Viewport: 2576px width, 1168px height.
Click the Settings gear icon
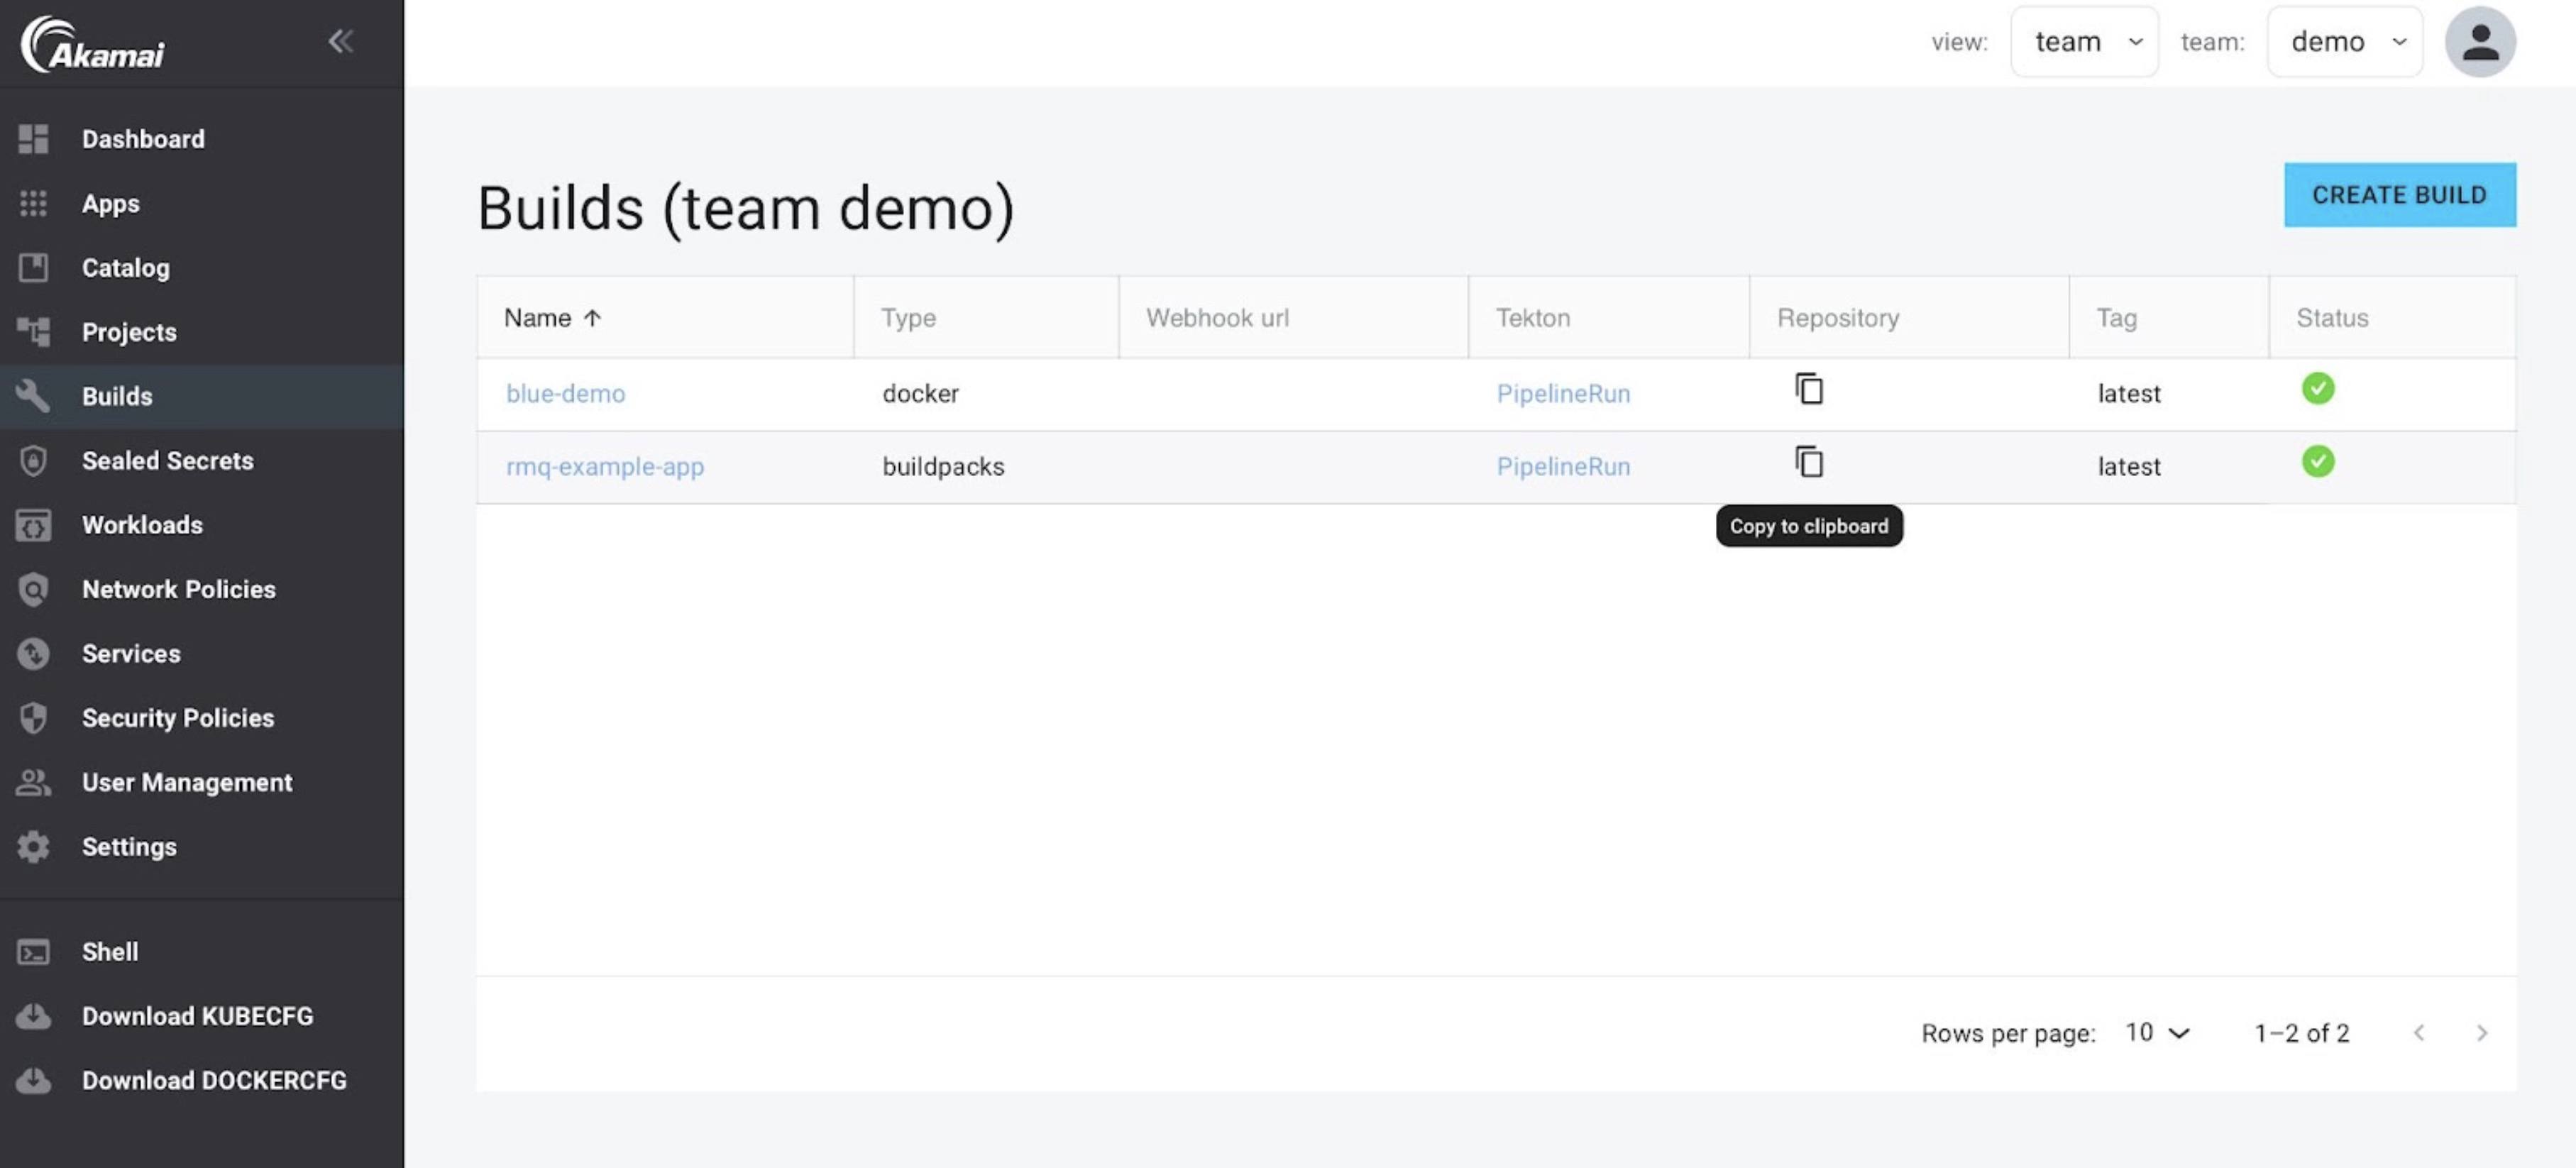click(33, 846)
